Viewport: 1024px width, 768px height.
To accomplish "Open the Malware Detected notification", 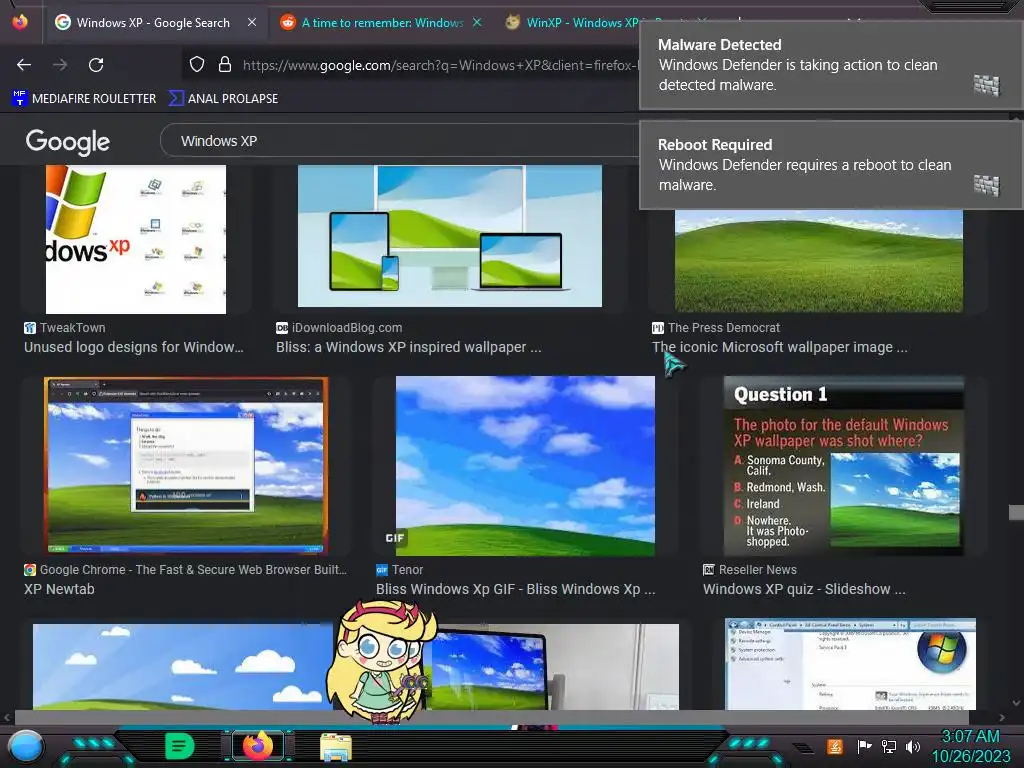I will [x=830, y=65].
